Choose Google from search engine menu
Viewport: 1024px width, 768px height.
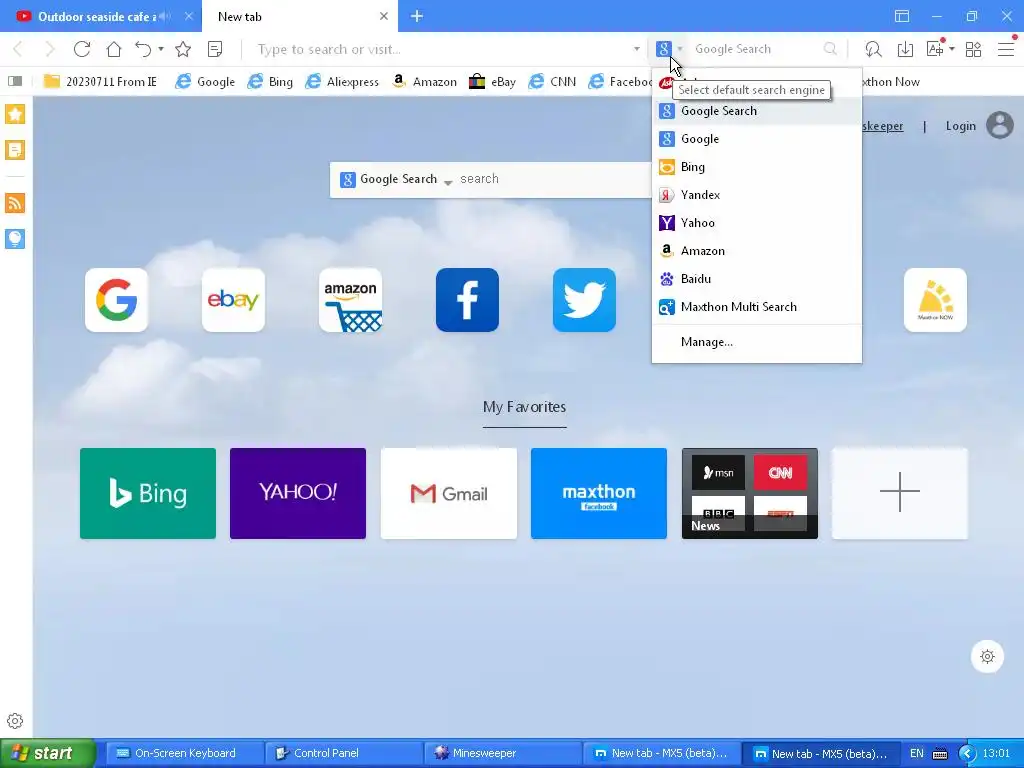(x=757, y=139)
